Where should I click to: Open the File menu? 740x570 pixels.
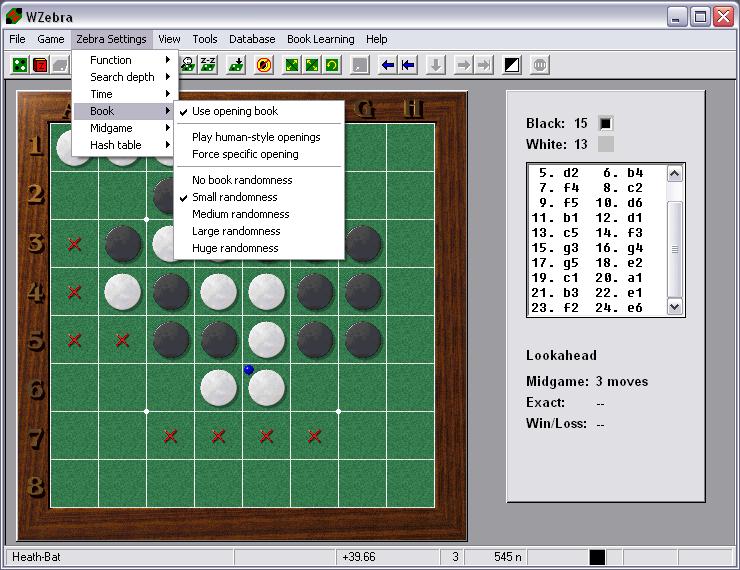click(17, 39)
